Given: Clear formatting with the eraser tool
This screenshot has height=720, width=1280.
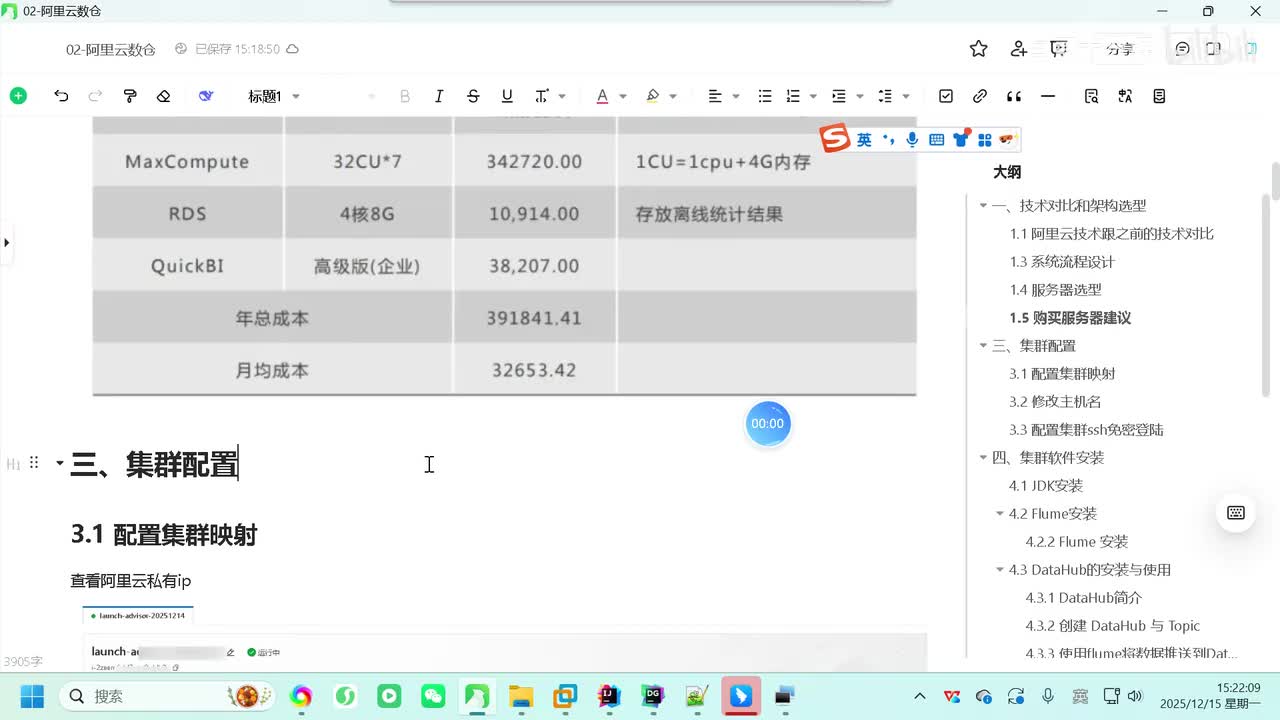Looking at the screenshot, I should tap(164, 96).
